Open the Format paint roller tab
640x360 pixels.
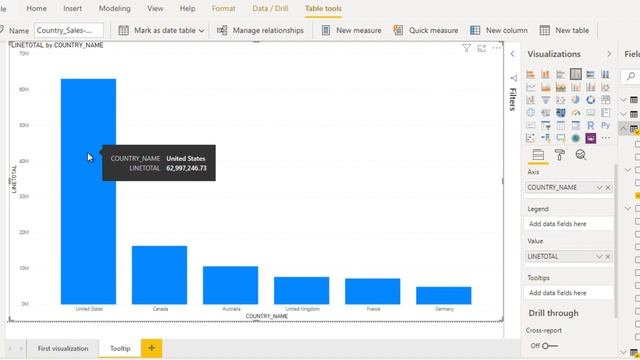click(560, 155)
